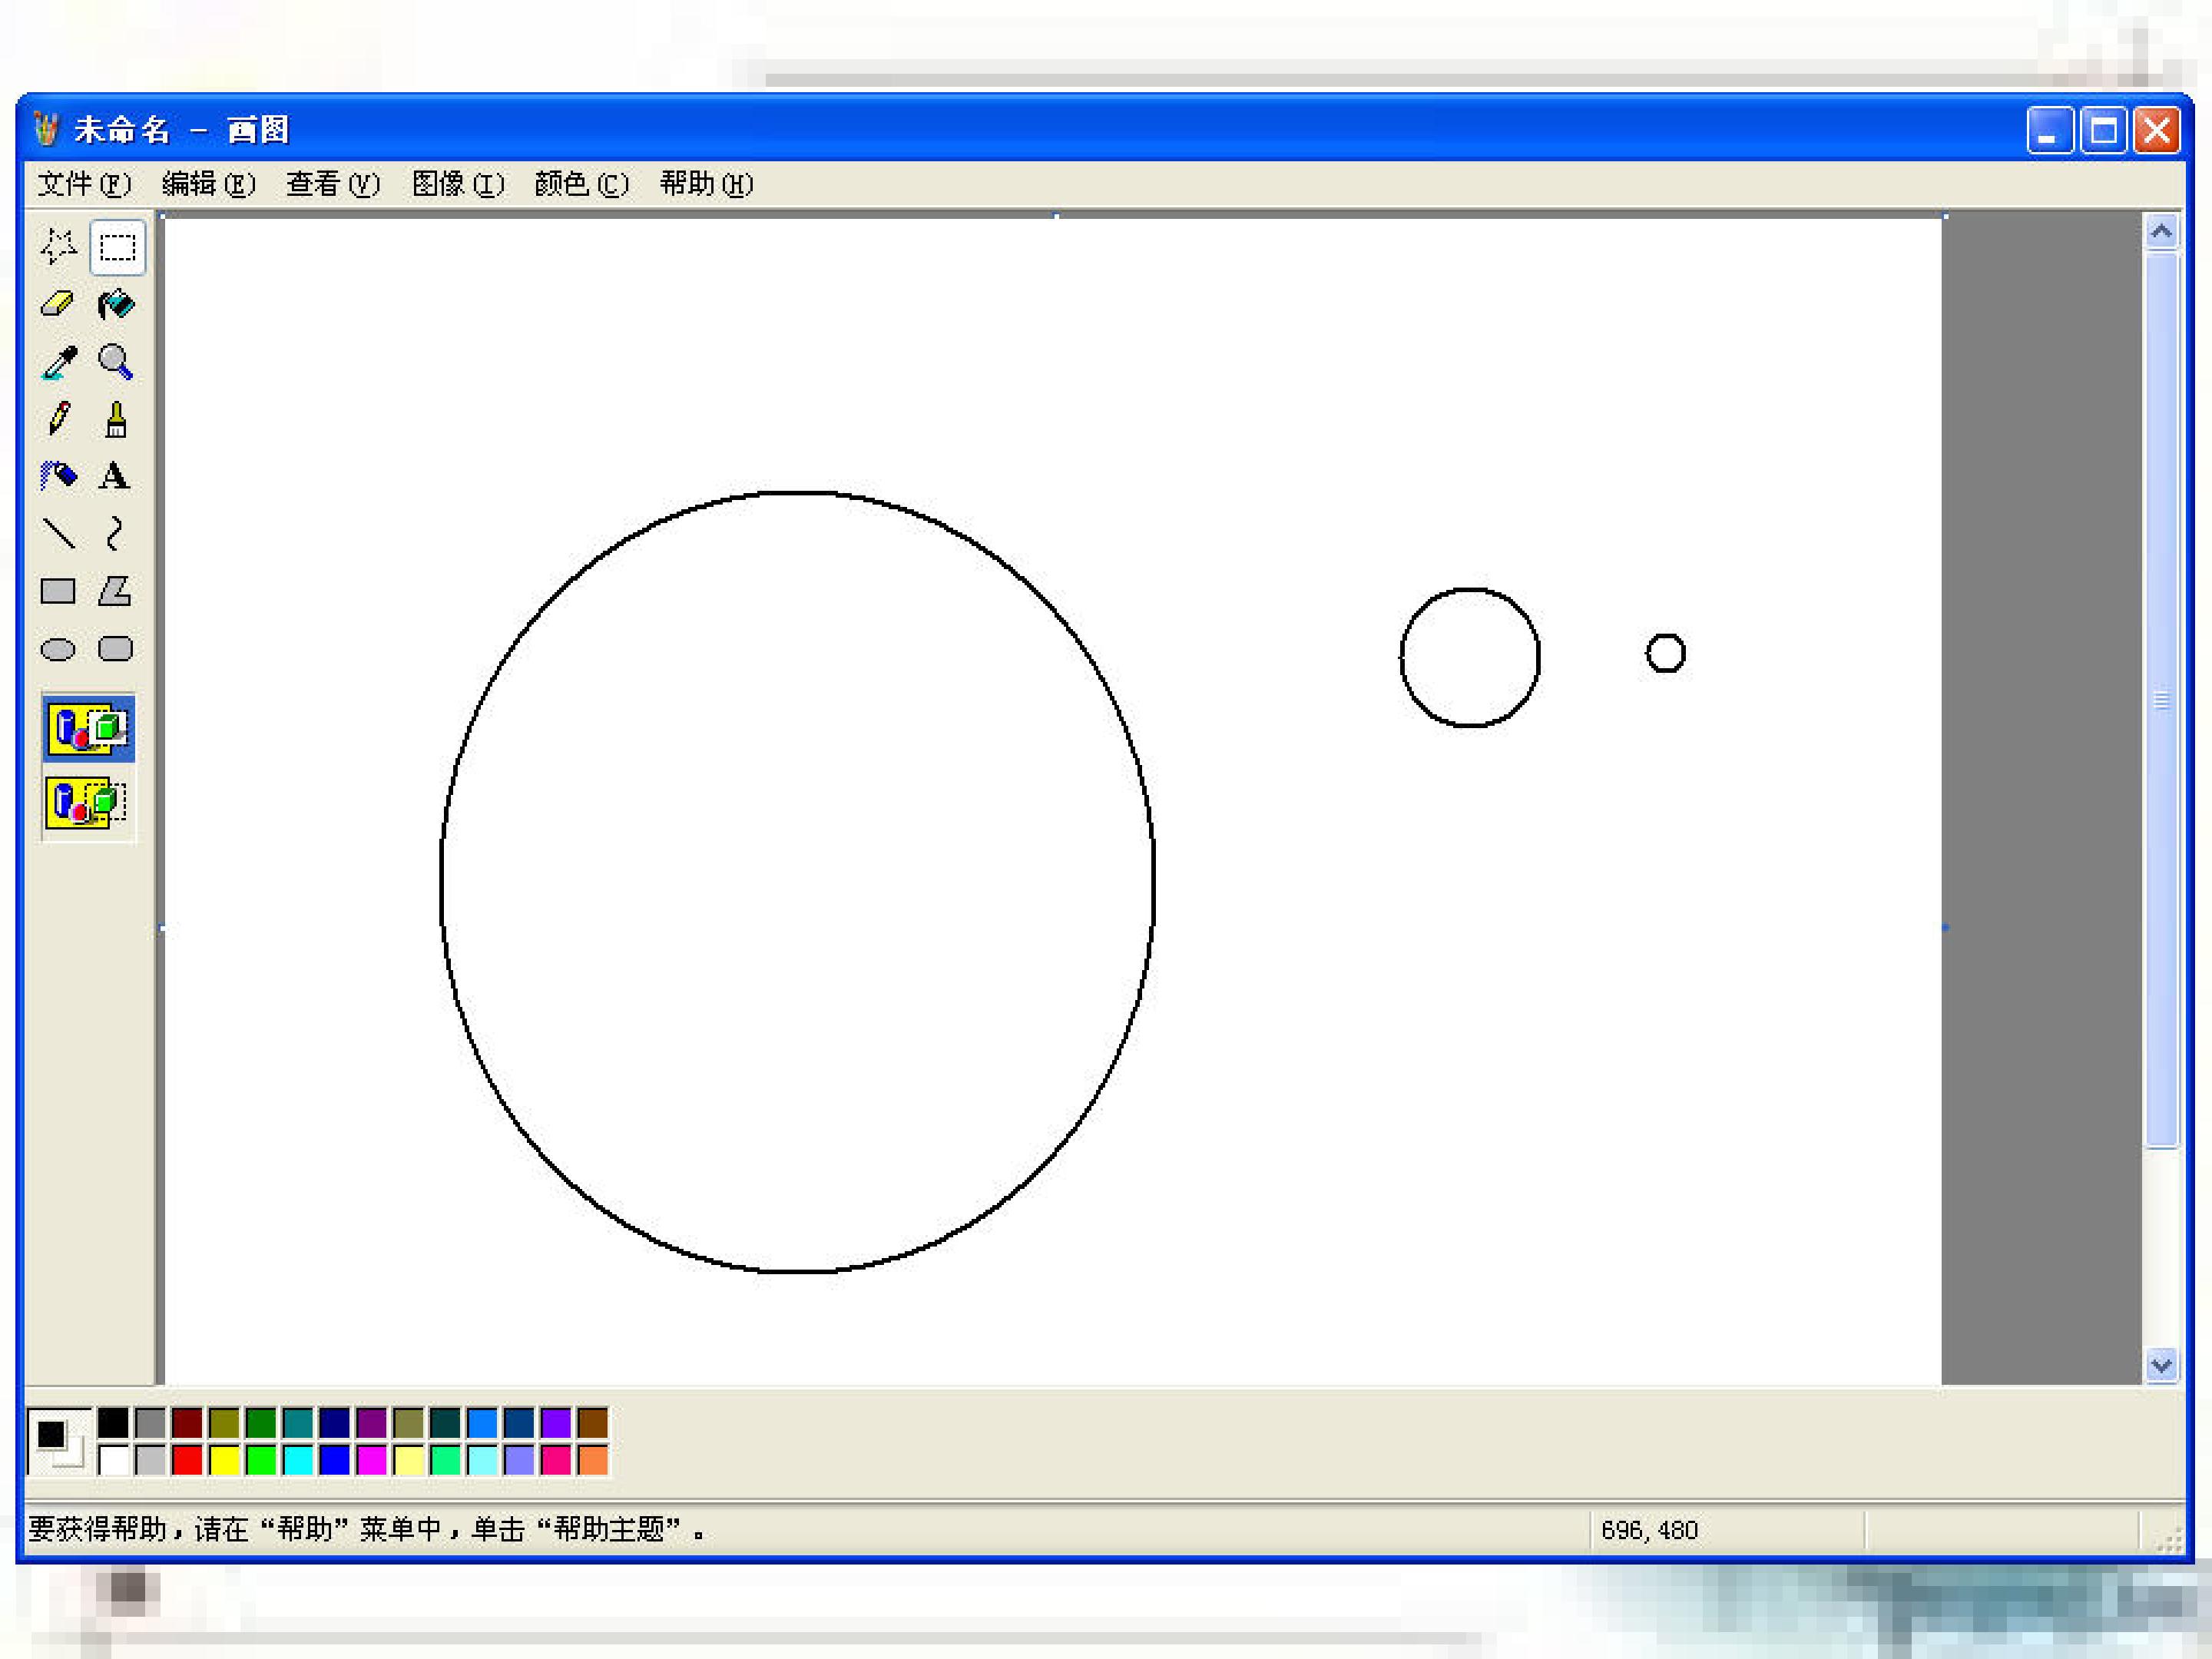This screenshot has width=2212, height=1659.
Task: Choose the bright green color swatch
Action: [x=261, y=1460]
